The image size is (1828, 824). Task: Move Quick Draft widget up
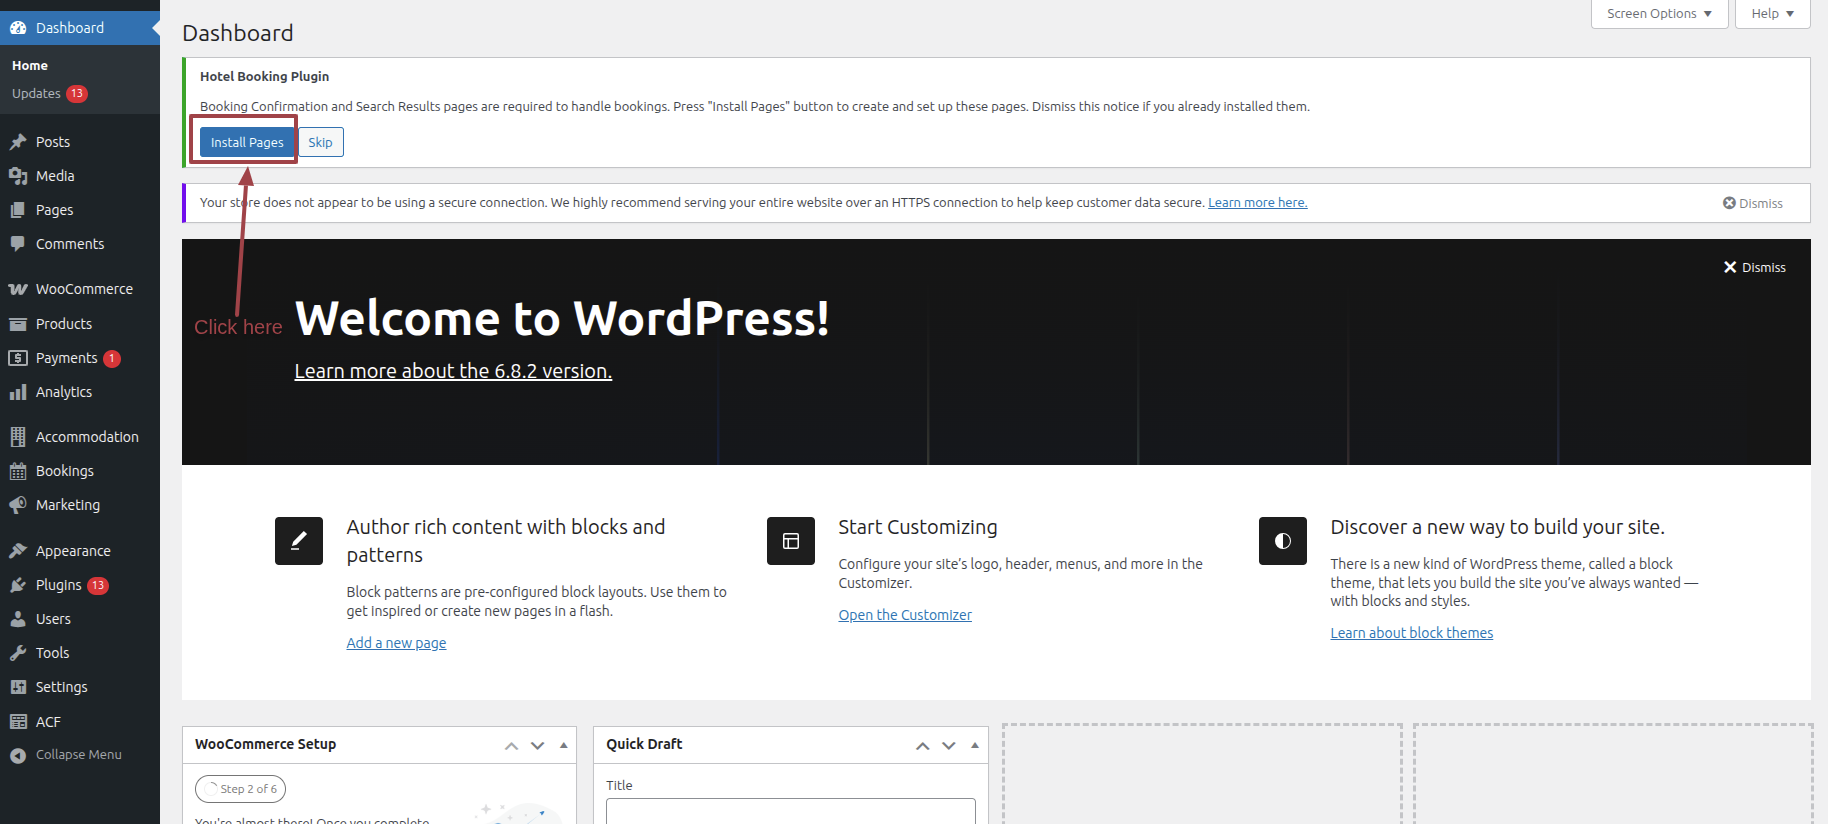pyautogui.click(x=922, y=746)
